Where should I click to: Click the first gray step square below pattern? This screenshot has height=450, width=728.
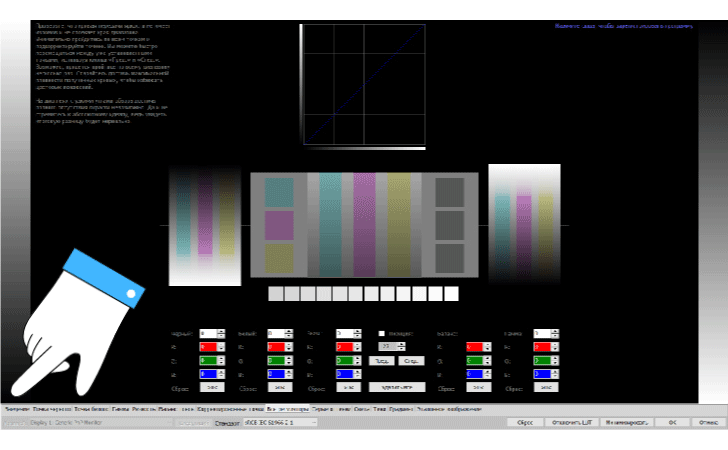[x=275, y=293]
